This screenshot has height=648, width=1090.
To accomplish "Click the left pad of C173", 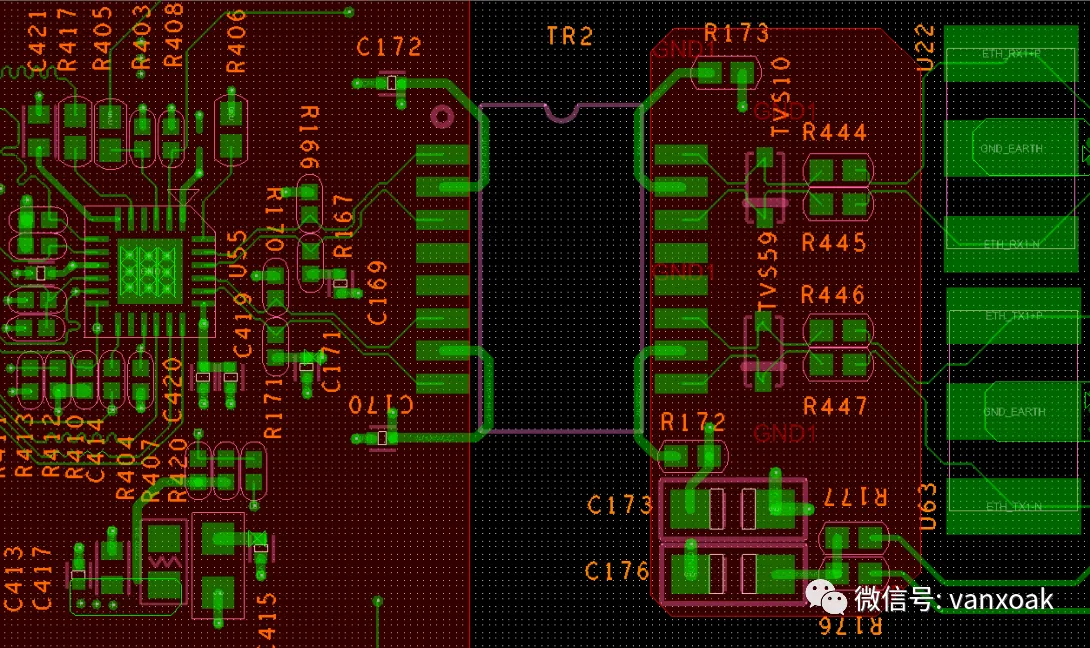I will point(688,508).
